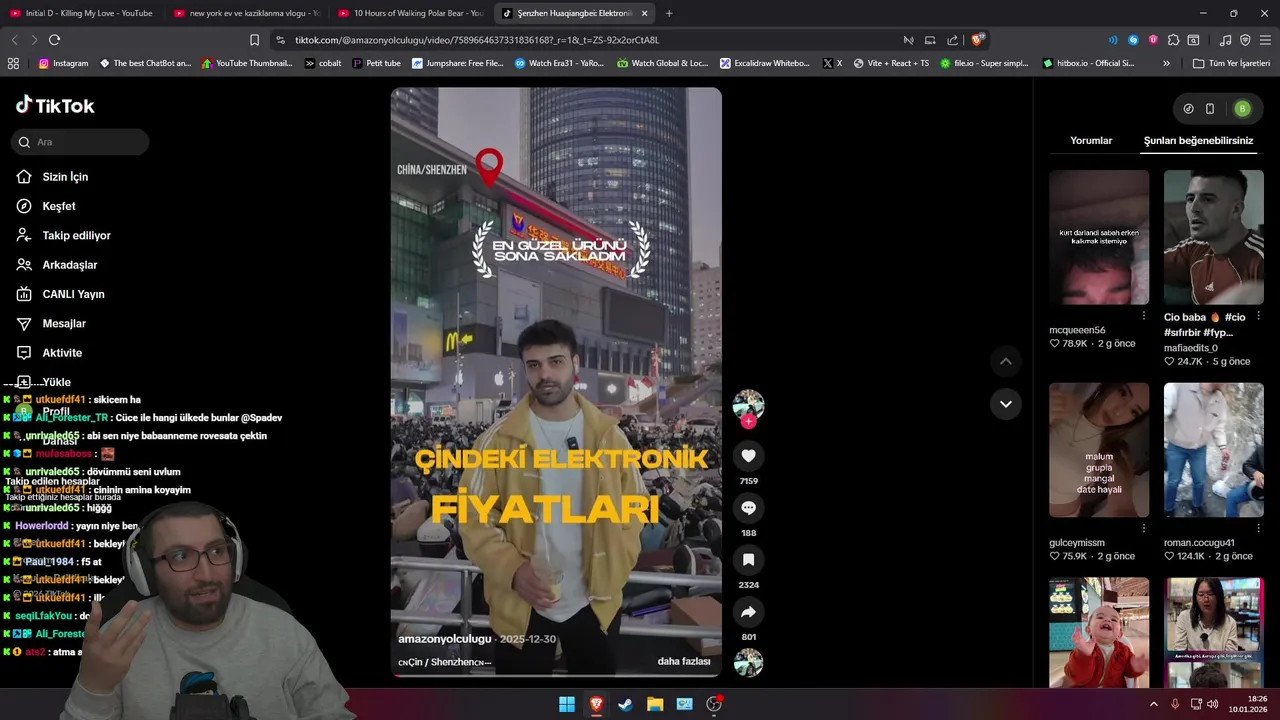Go to previous video with up chevron
The height and width of the screenshot is (720, 1280).
coord(1005,361)
